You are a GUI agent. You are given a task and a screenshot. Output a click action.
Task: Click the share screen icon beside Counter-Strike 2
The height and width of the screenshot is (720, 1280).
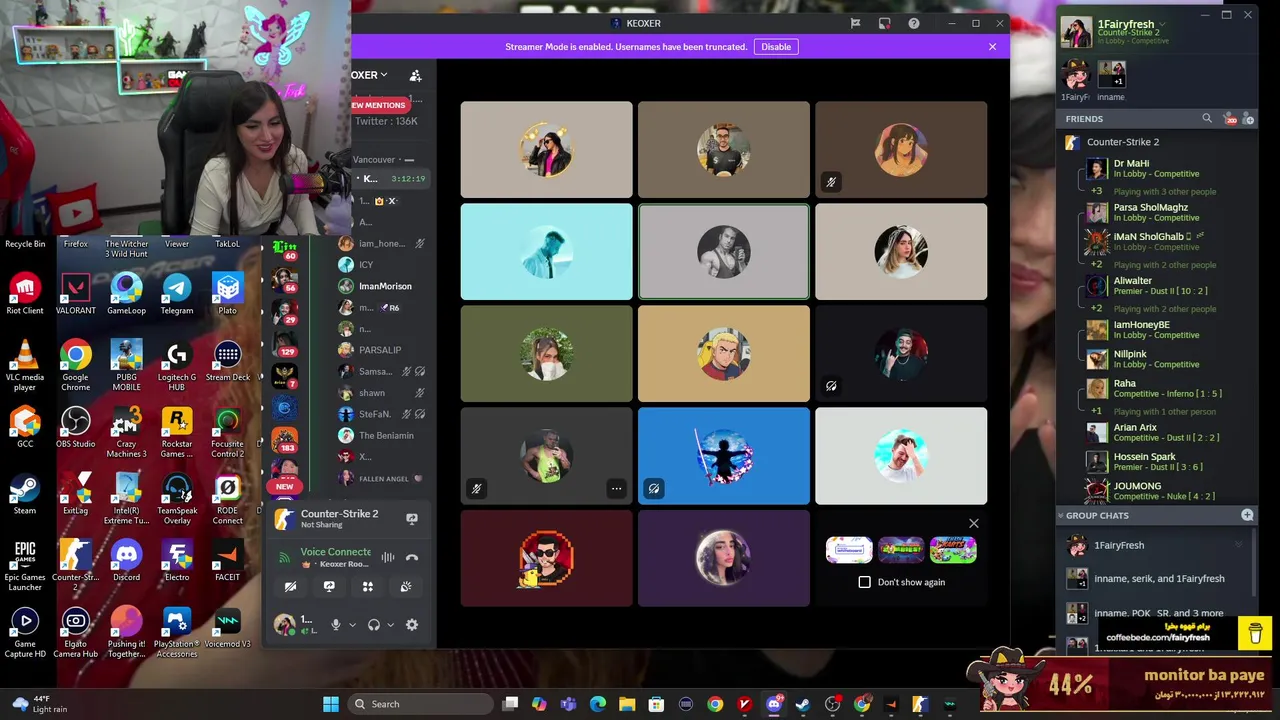point(412,518)
